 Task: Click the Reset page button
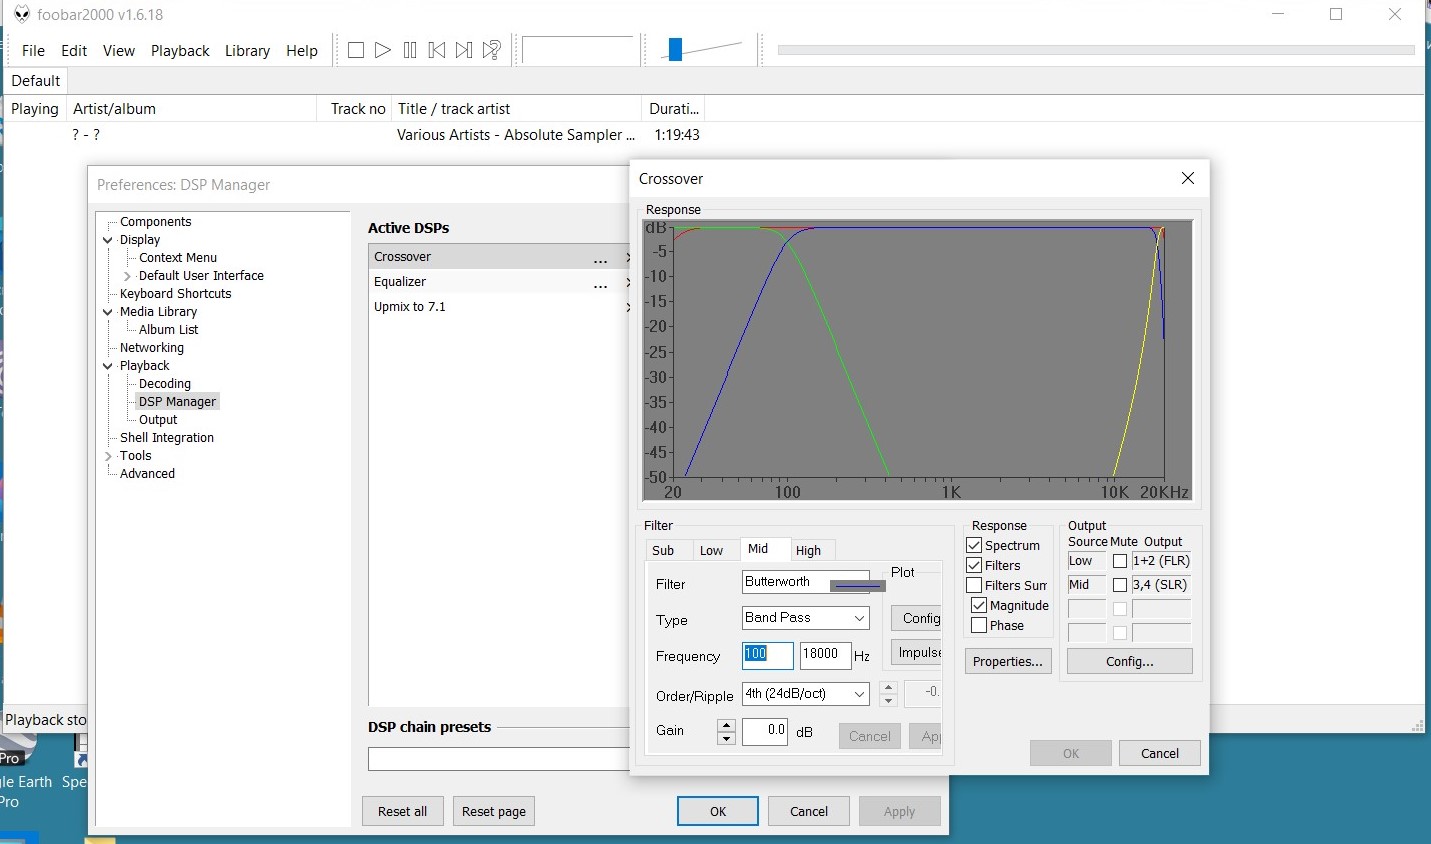494,811
